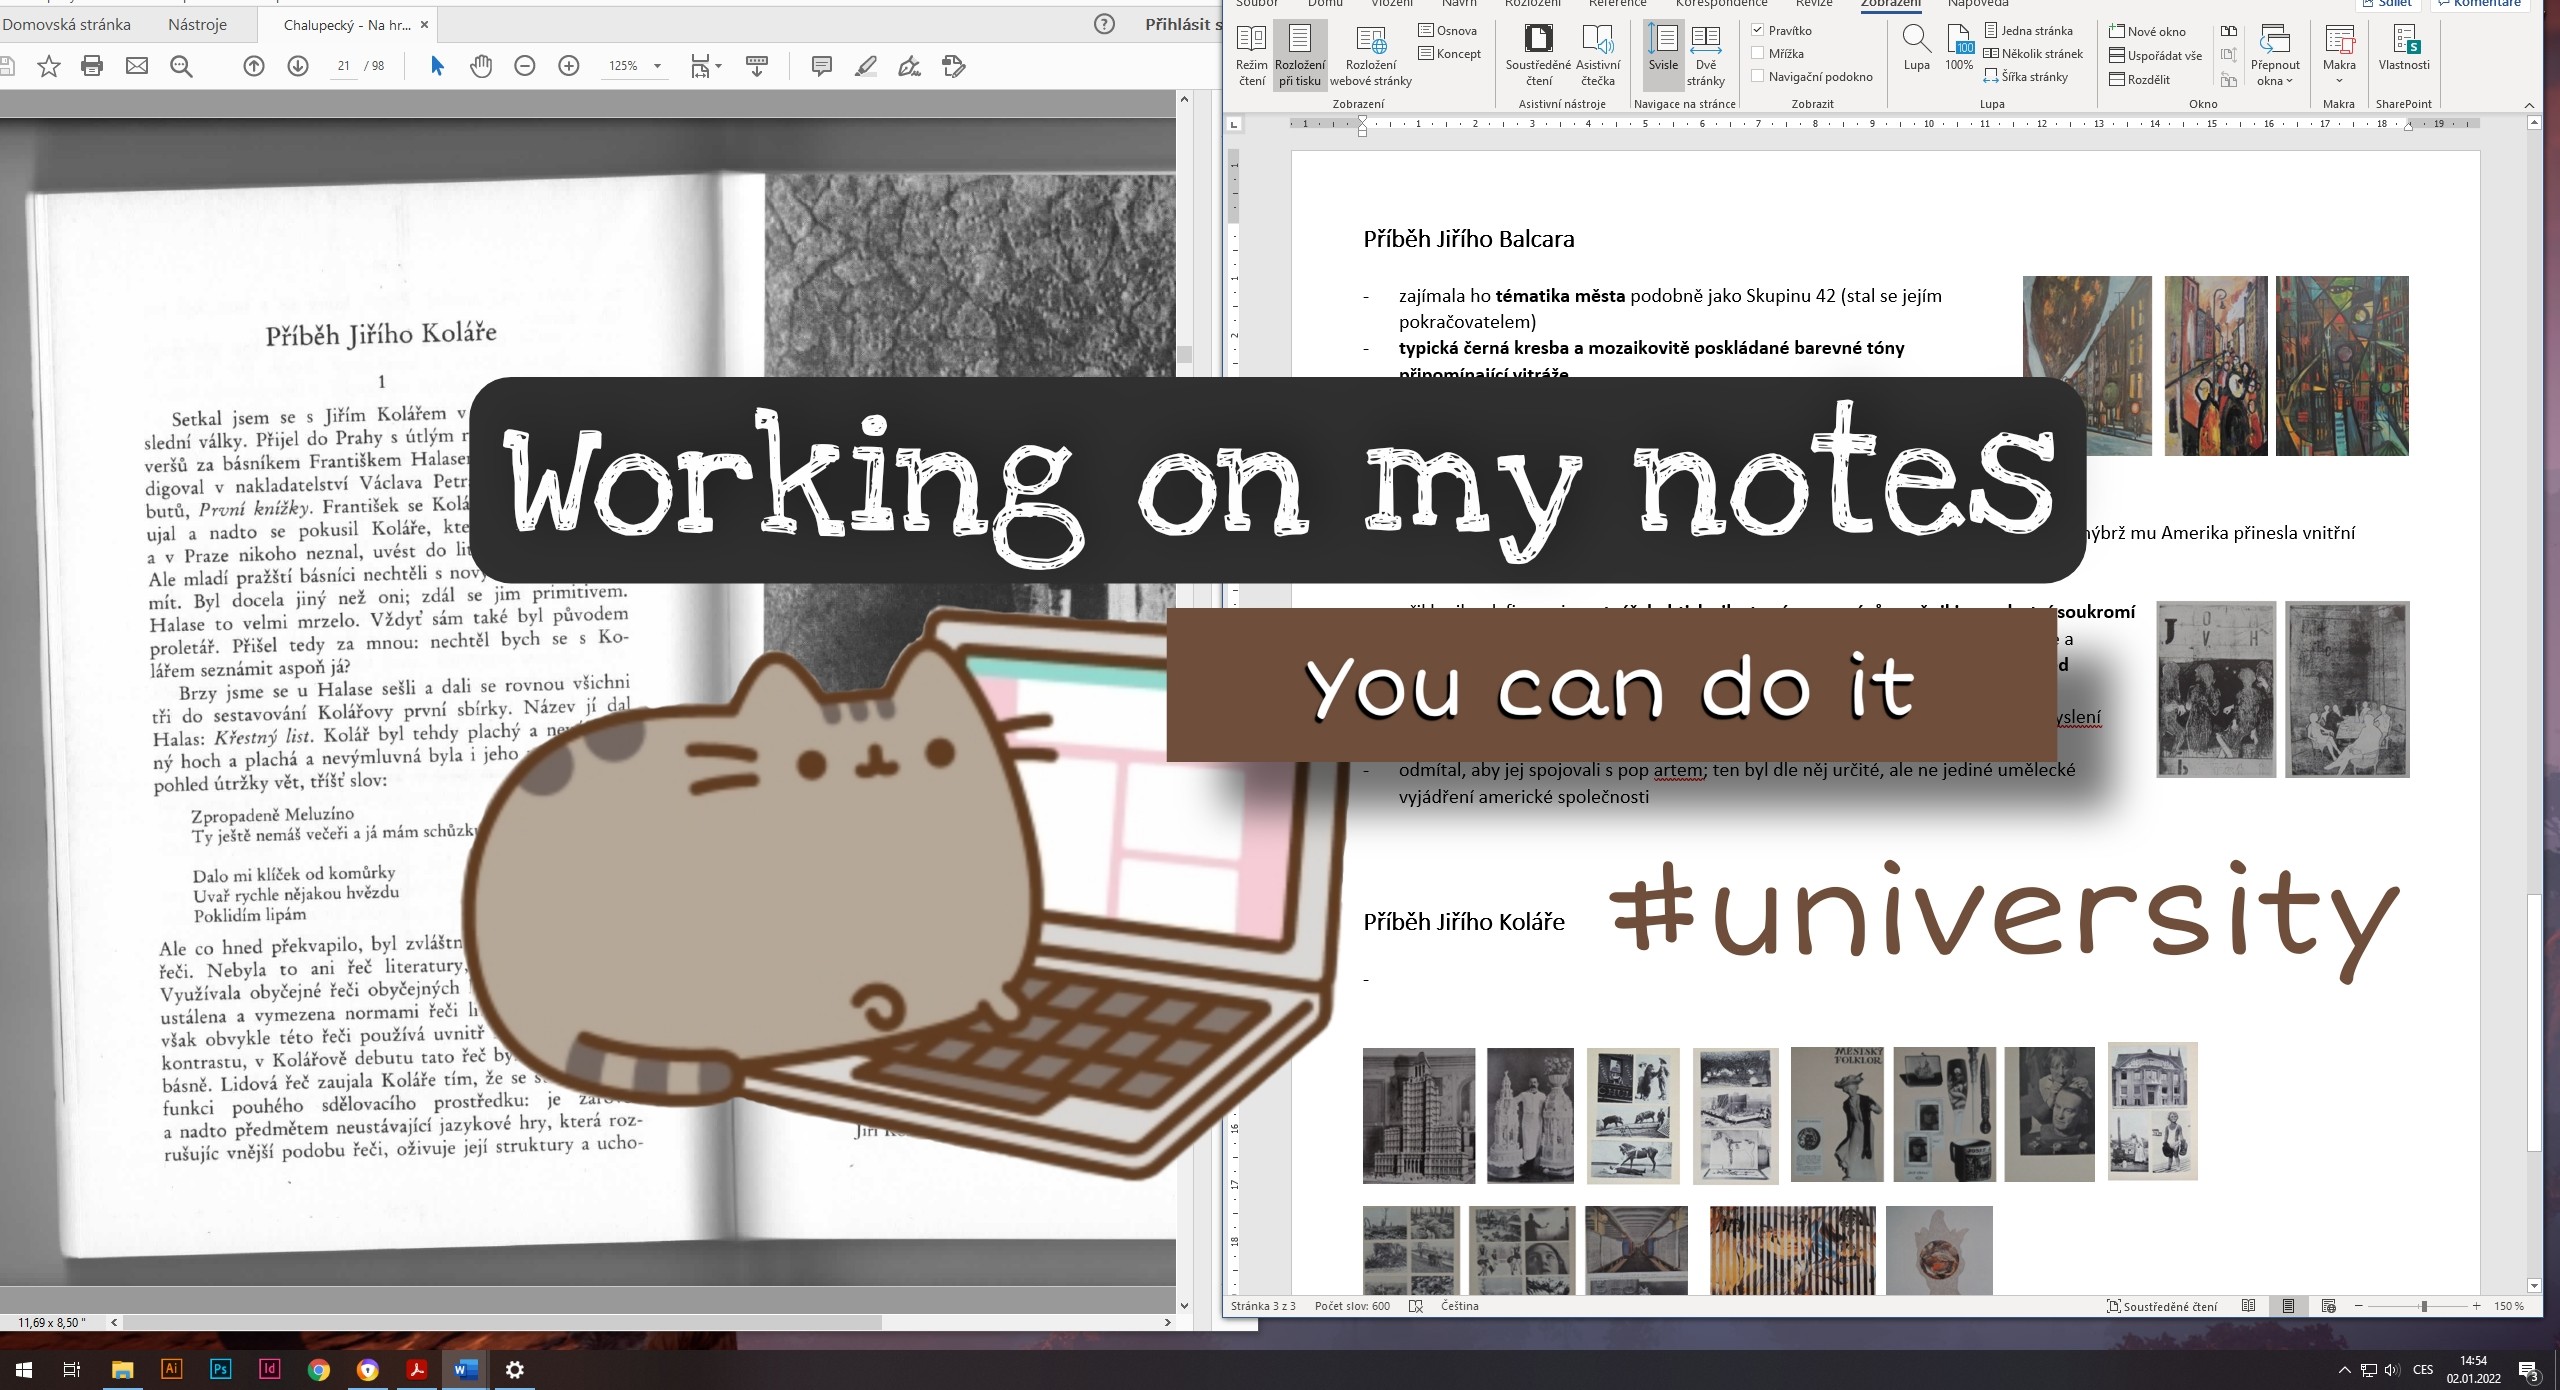2560x1390 pixels.
Task: Show hidden system tray icons chevron
Action: (2343, 1370)
